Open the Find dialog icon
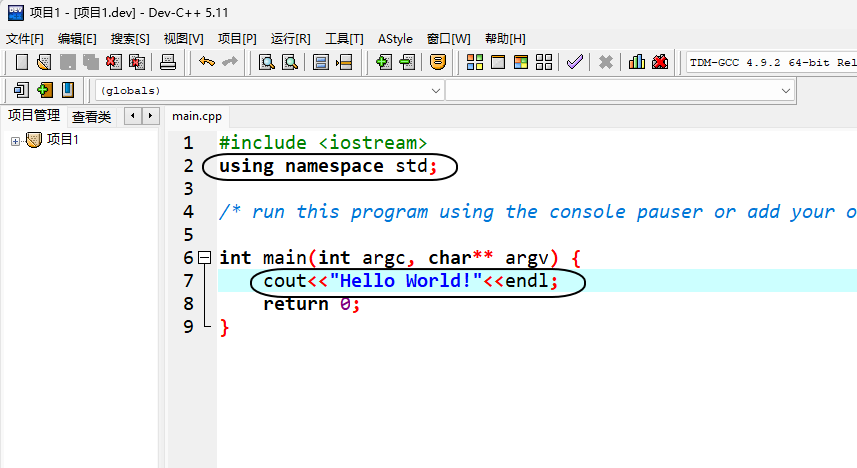 click(267, 62)
